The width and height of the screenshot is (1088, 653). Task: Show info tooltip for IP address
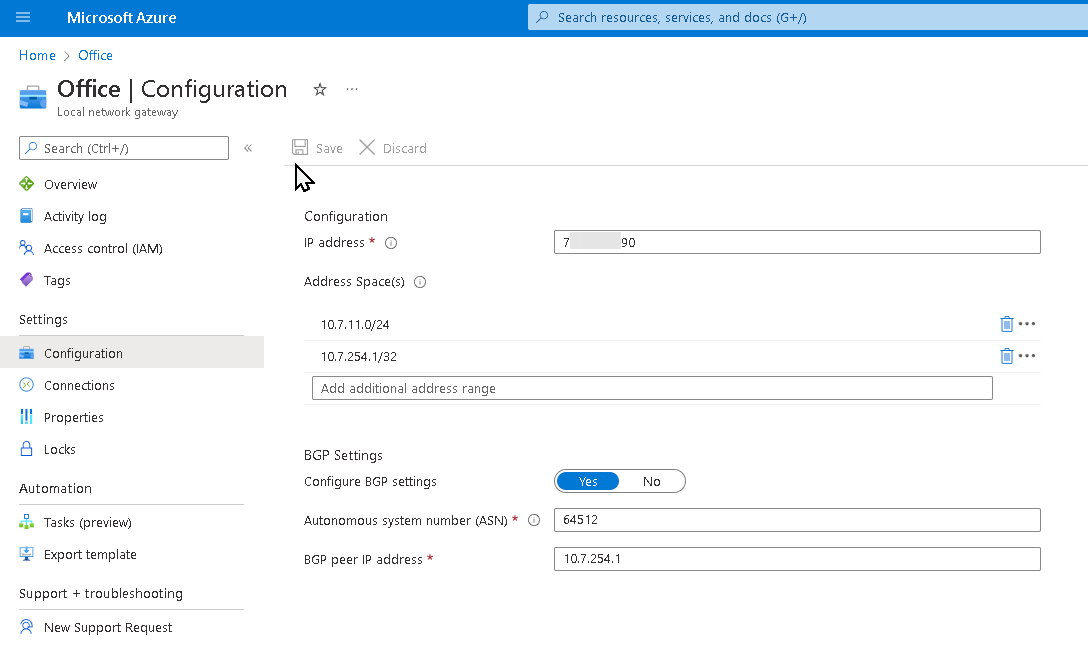(391, 243)
